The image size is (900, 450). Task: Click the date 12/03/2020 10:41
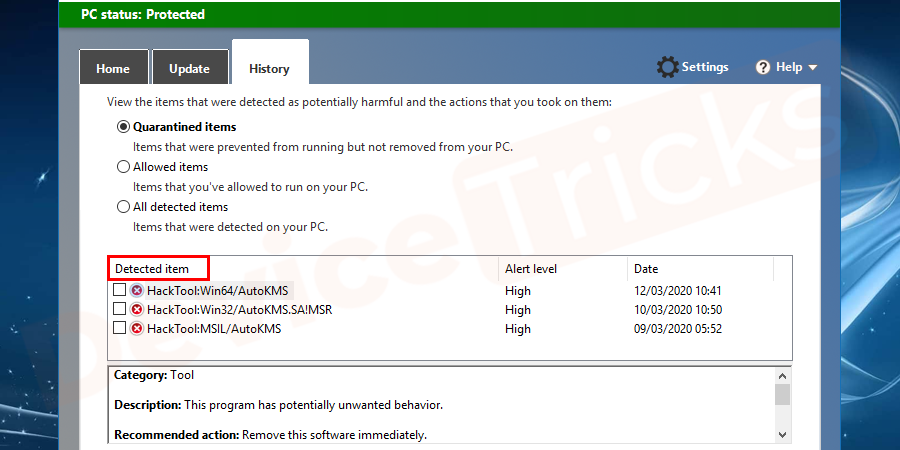tap(678, 291)
